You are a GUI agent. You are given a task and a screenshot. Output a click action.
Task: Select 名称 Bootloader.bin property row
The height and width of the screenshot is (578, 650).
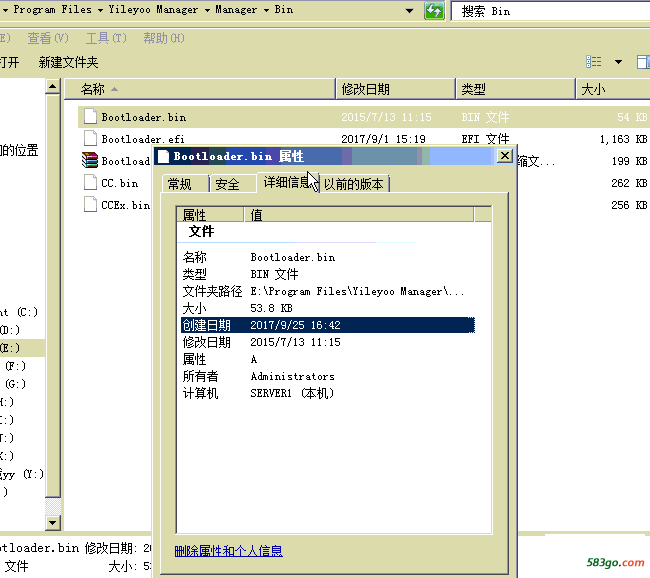point(327,257)
